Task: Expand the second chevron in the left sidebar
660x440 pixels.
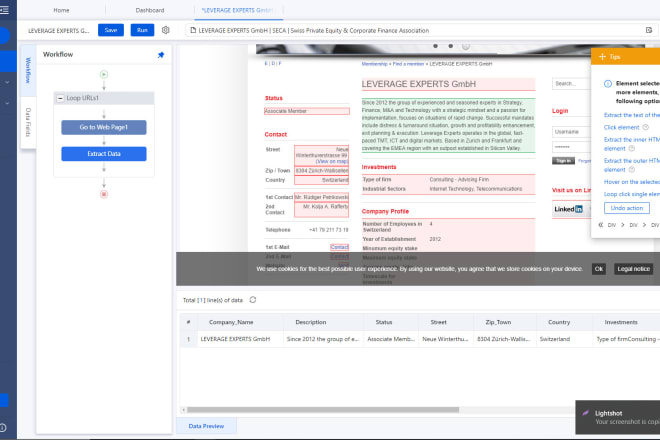Action: (7, 103)
